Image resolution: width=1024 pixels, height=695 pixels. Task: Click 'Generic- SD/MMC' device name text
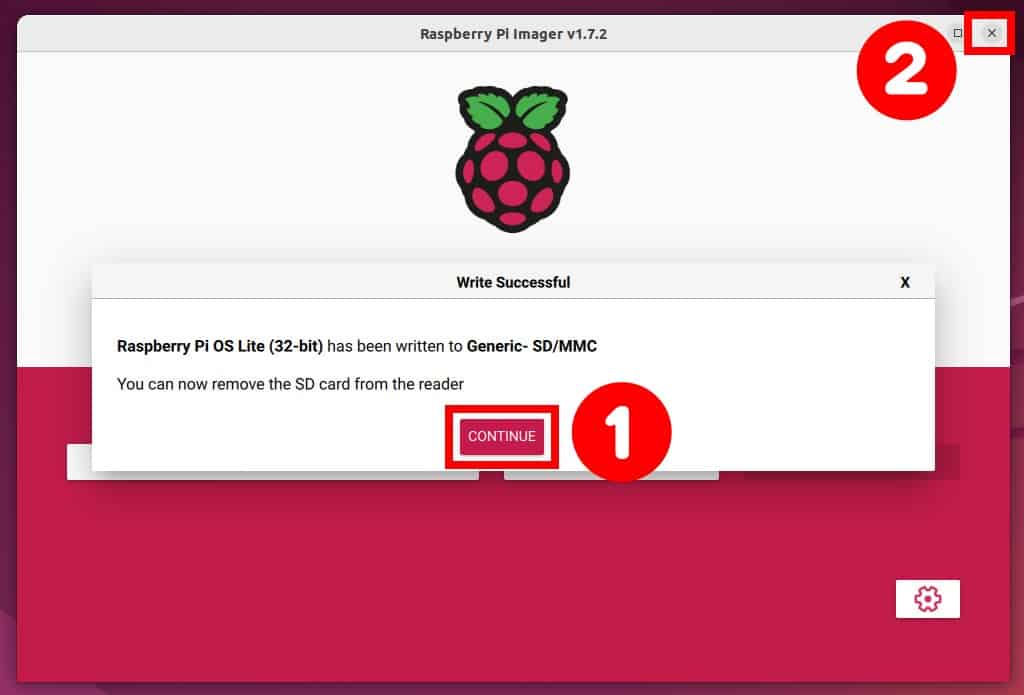coord(532,346)
